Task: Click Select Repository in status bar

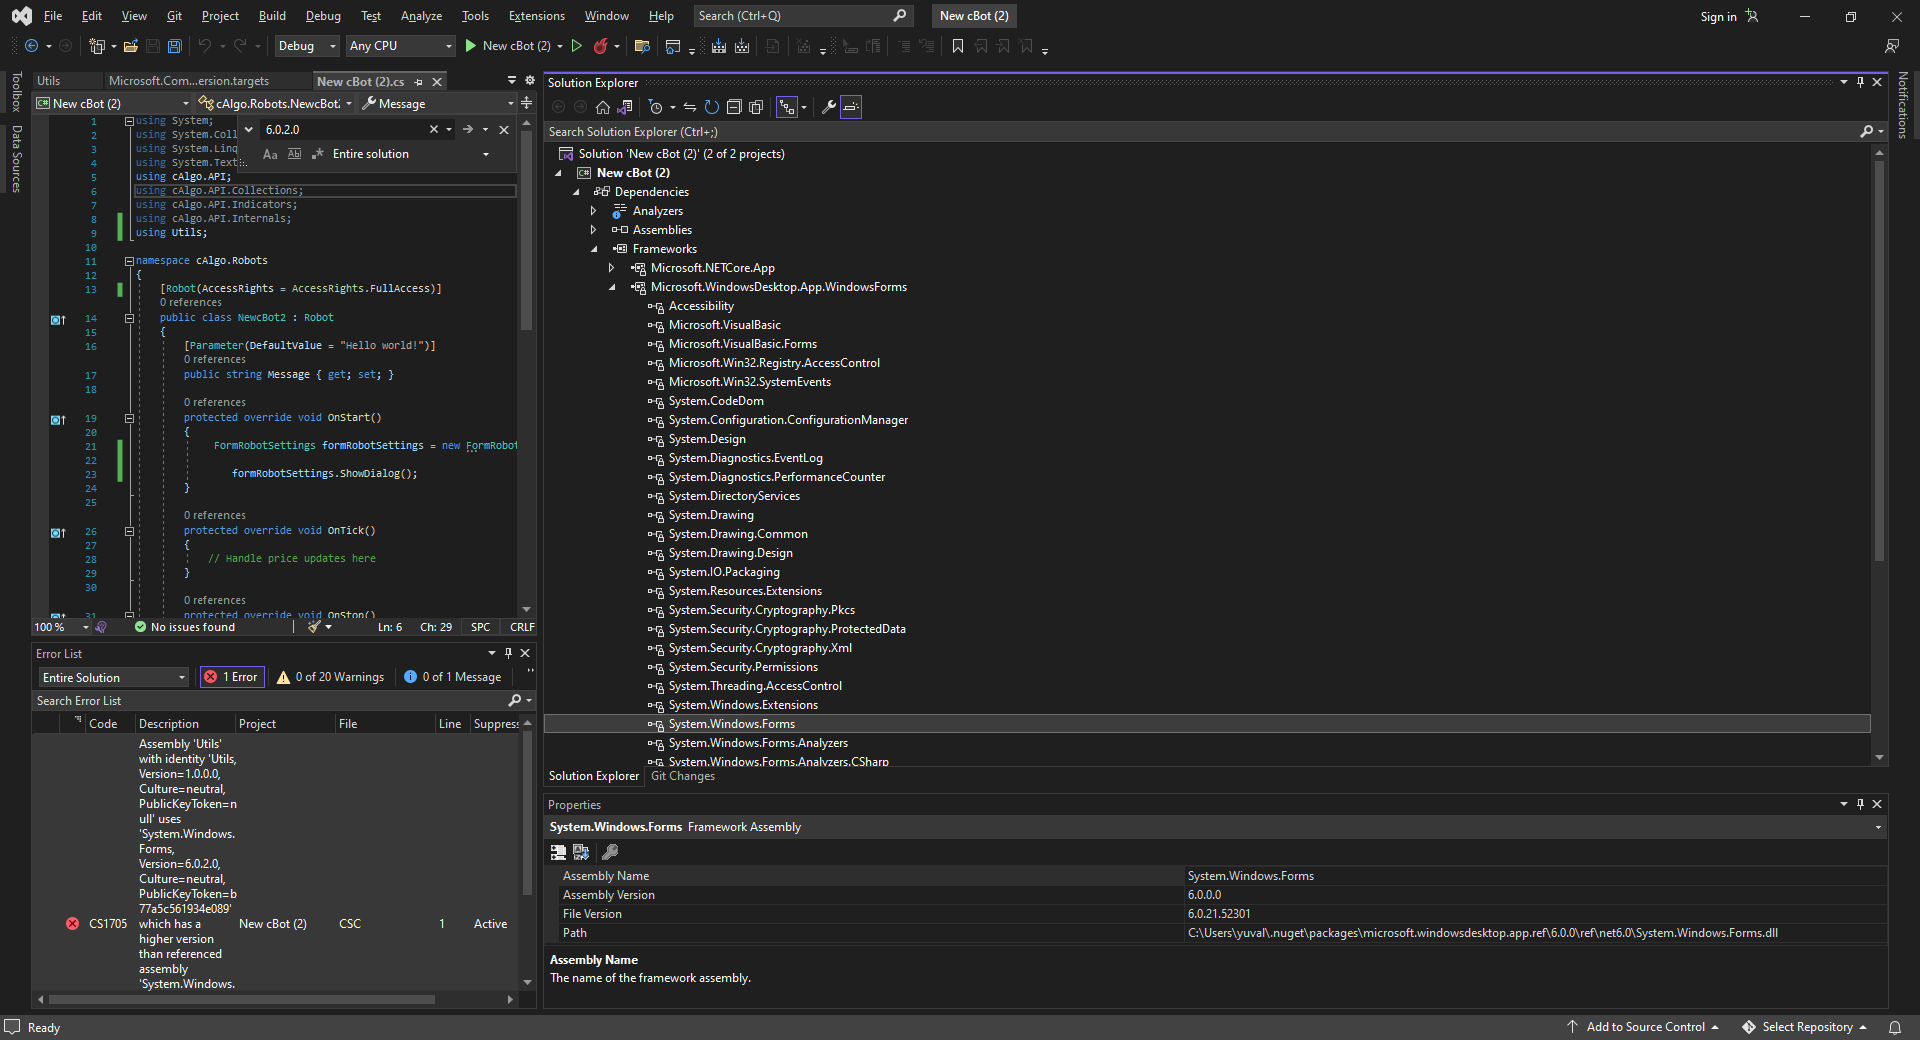Action: click(1805, 1027)
